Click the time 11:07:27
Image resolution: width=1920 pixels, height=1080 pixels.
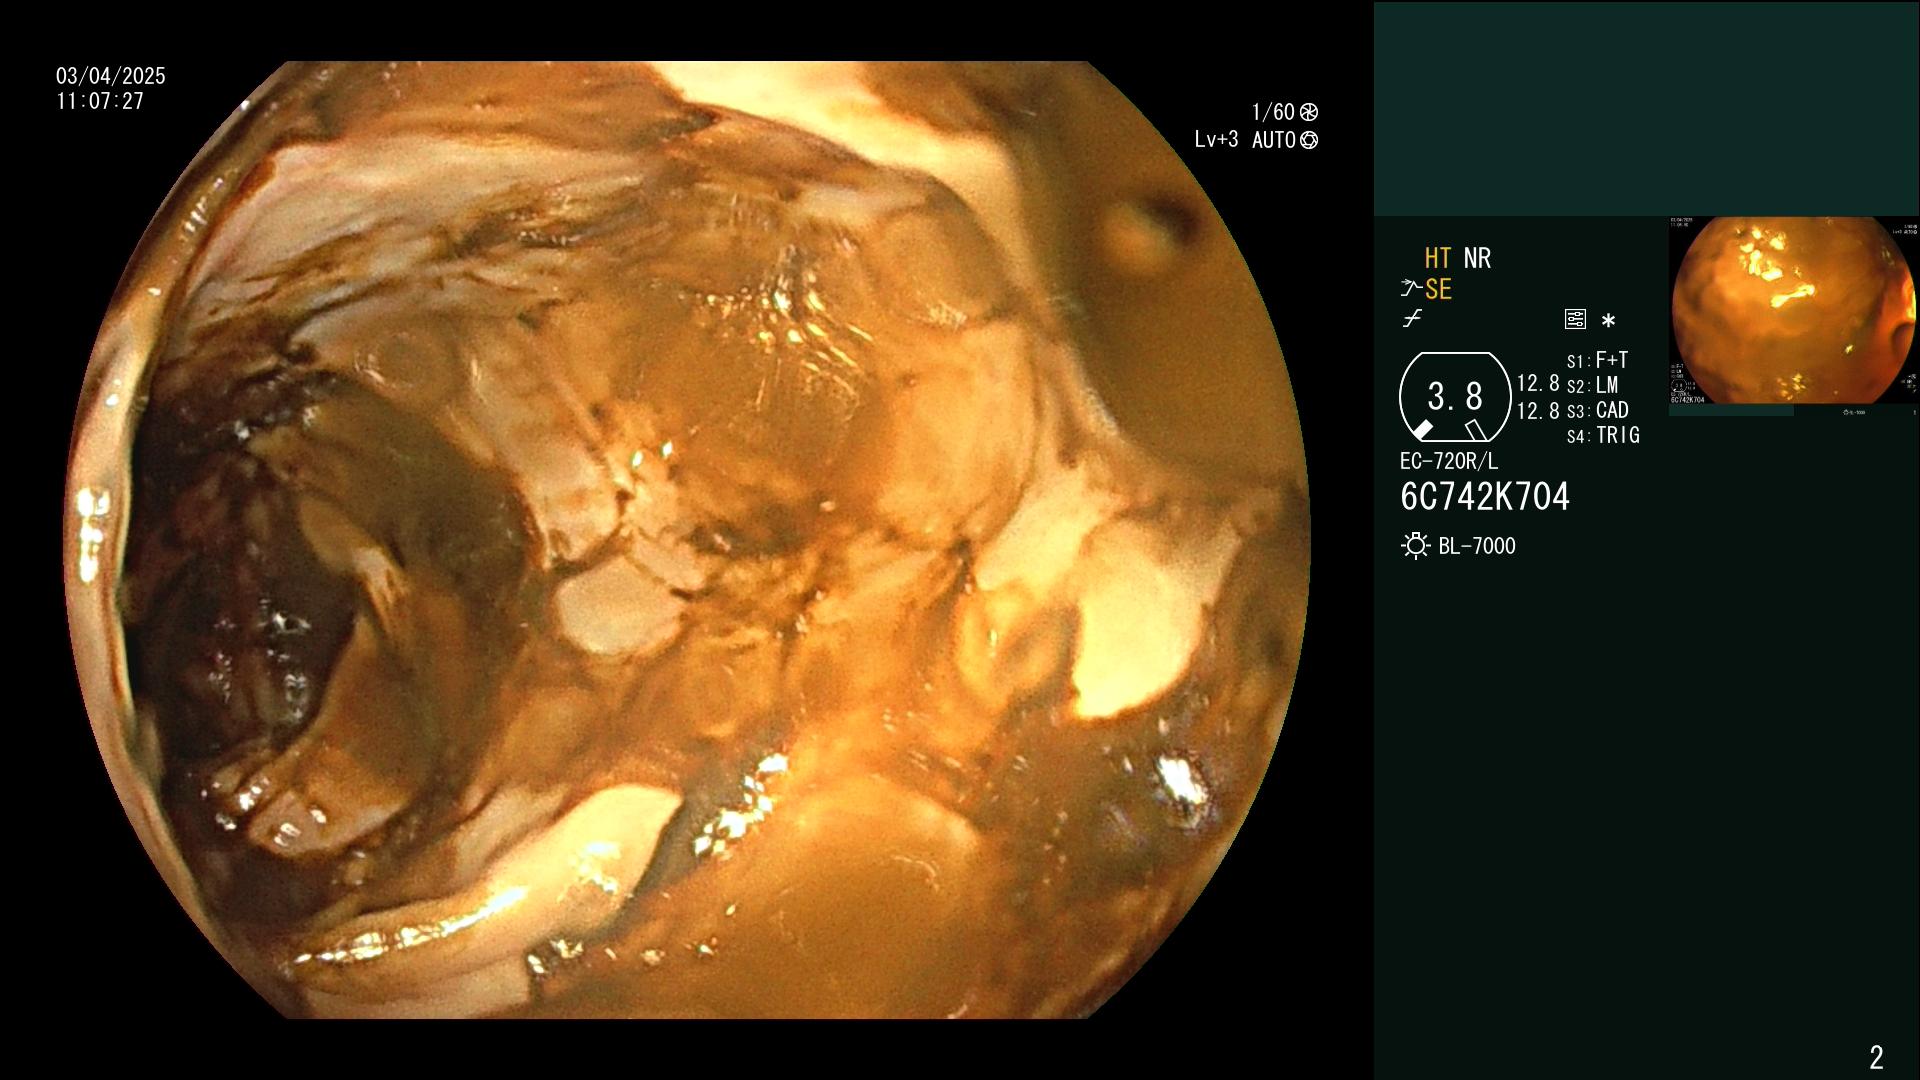(x=100, y=101)
